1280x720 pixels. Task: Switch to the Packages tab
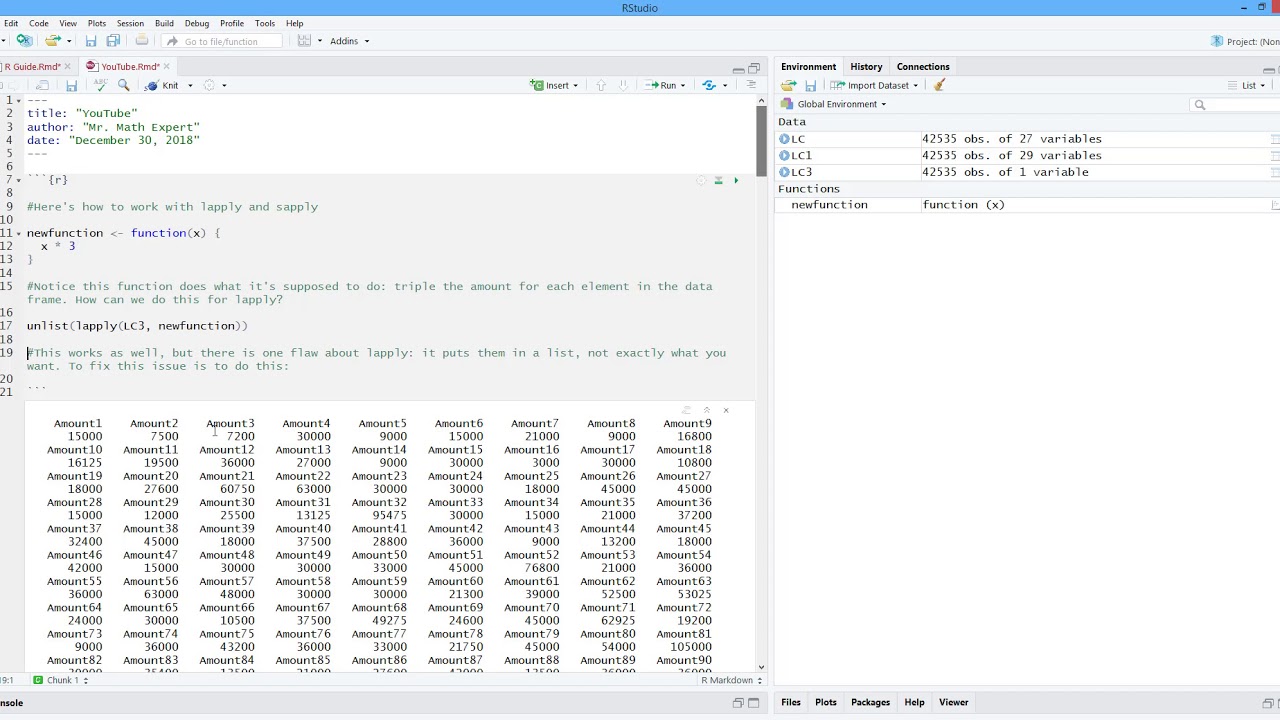[870, 702]
